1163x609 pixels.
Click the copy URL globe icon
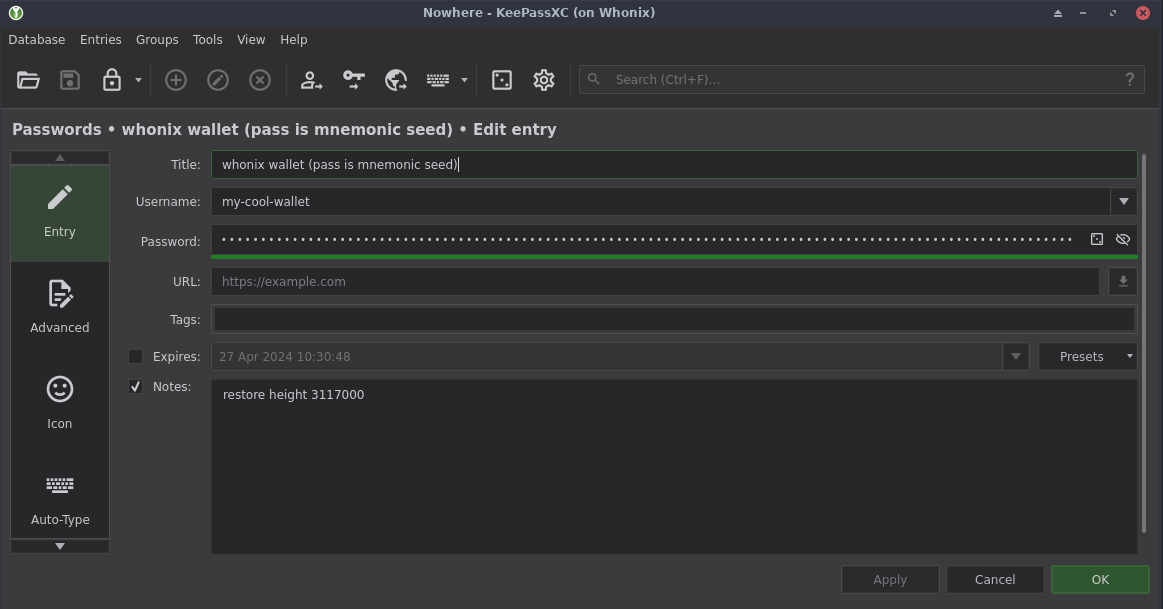coord(396,80)
